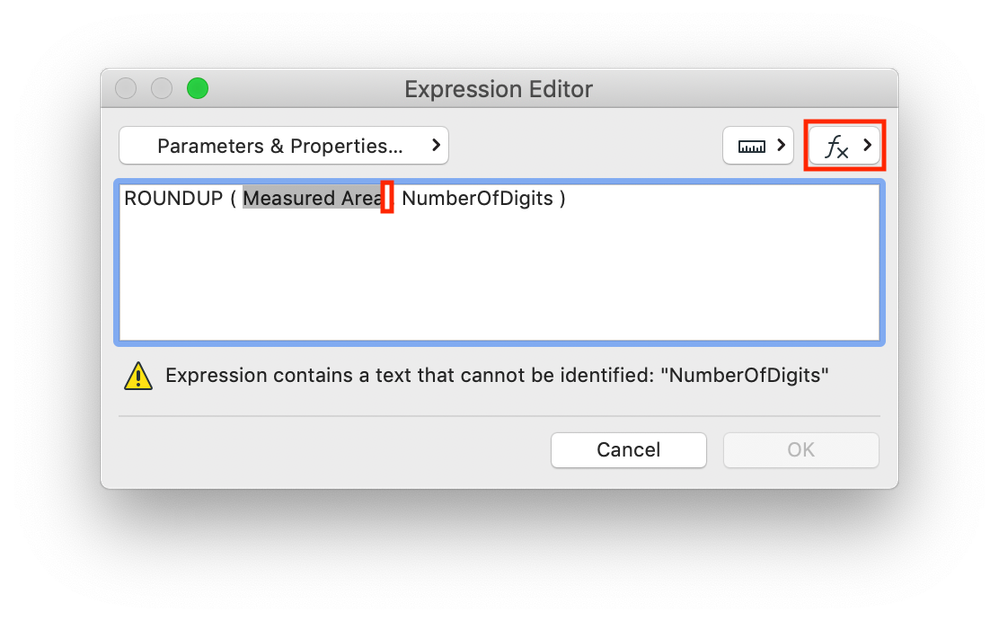This screenshot has width=999, height=622.
Task: Click the fx functions icon
Action: [836, 148]
